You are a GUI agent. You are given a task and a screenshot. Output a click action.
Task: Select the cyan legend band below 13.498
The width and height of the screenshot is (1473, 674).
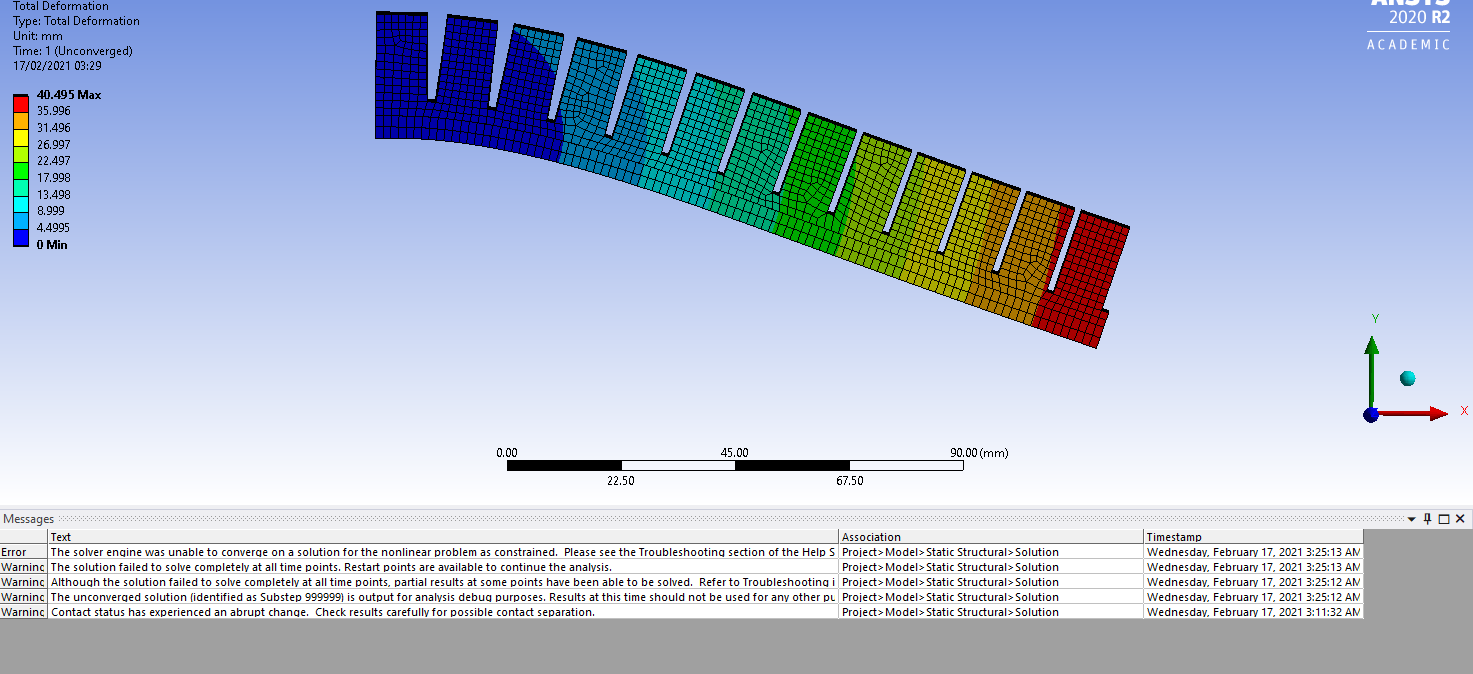click(x=21, y=204)
